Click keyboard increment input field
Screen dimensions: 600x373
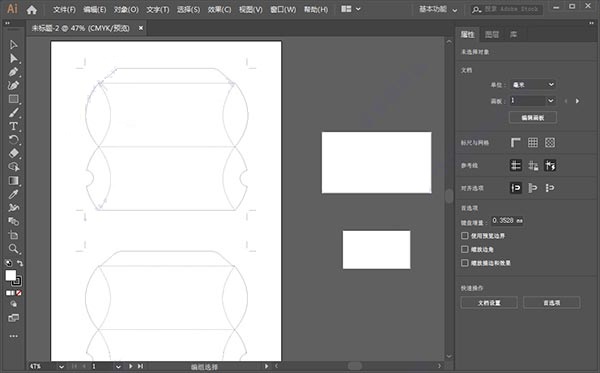(507, 221)
